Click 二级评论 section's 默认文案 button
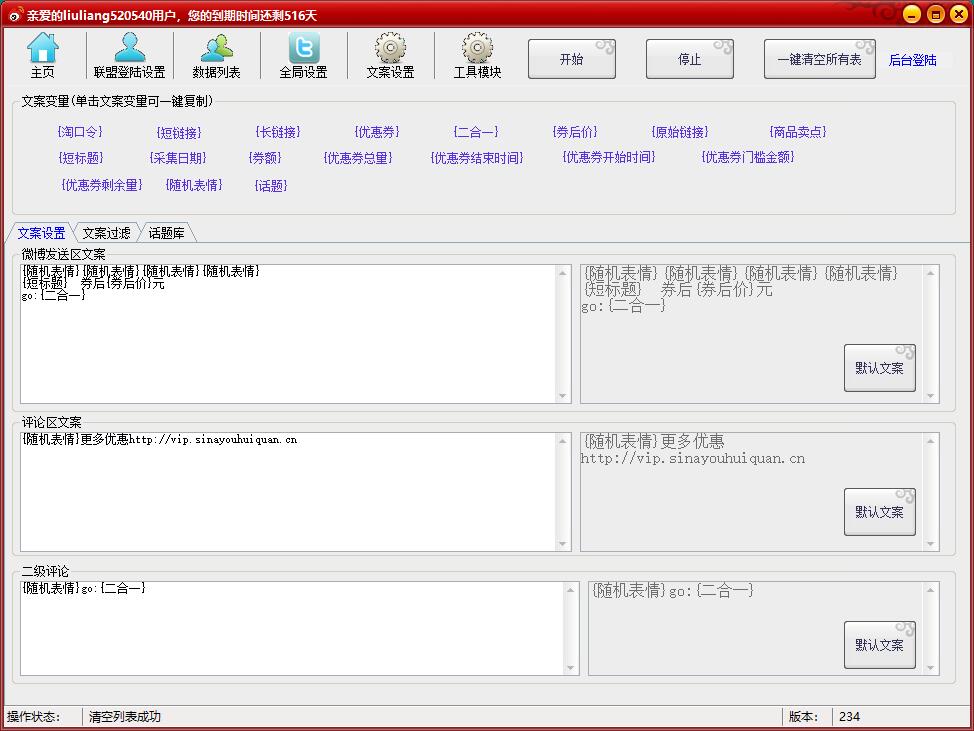974x731 pixels. pyautogui.click(x=880, y=645)
